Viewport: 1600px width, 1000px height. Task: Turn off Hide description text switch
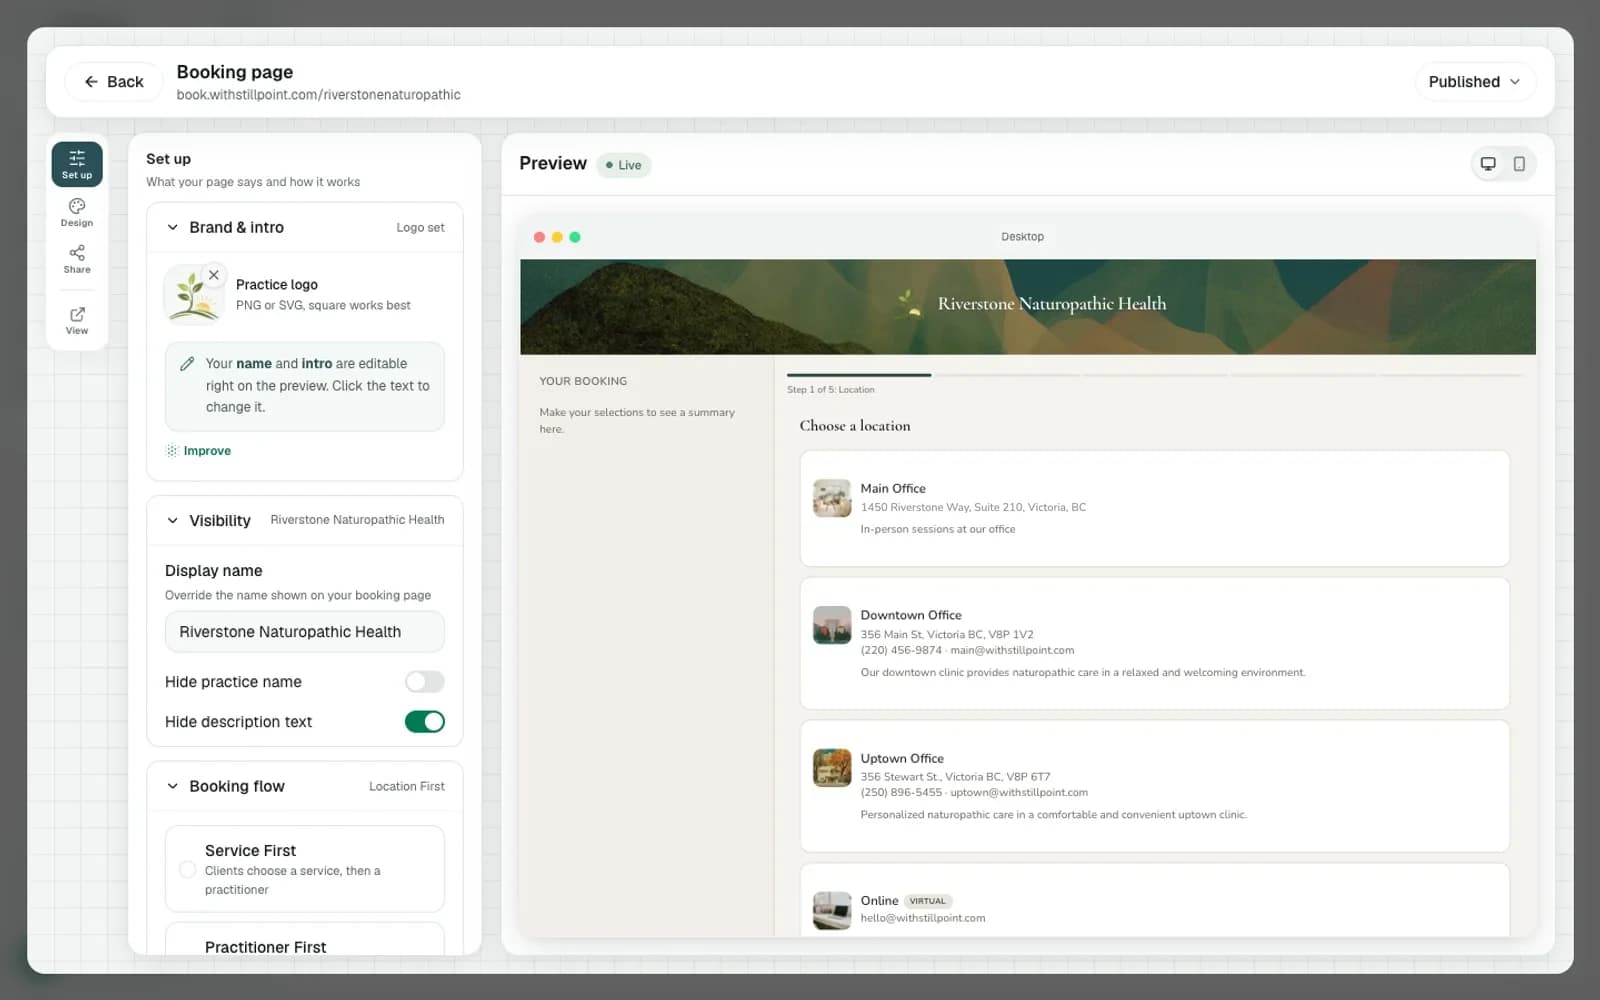[x=425, y=722]
